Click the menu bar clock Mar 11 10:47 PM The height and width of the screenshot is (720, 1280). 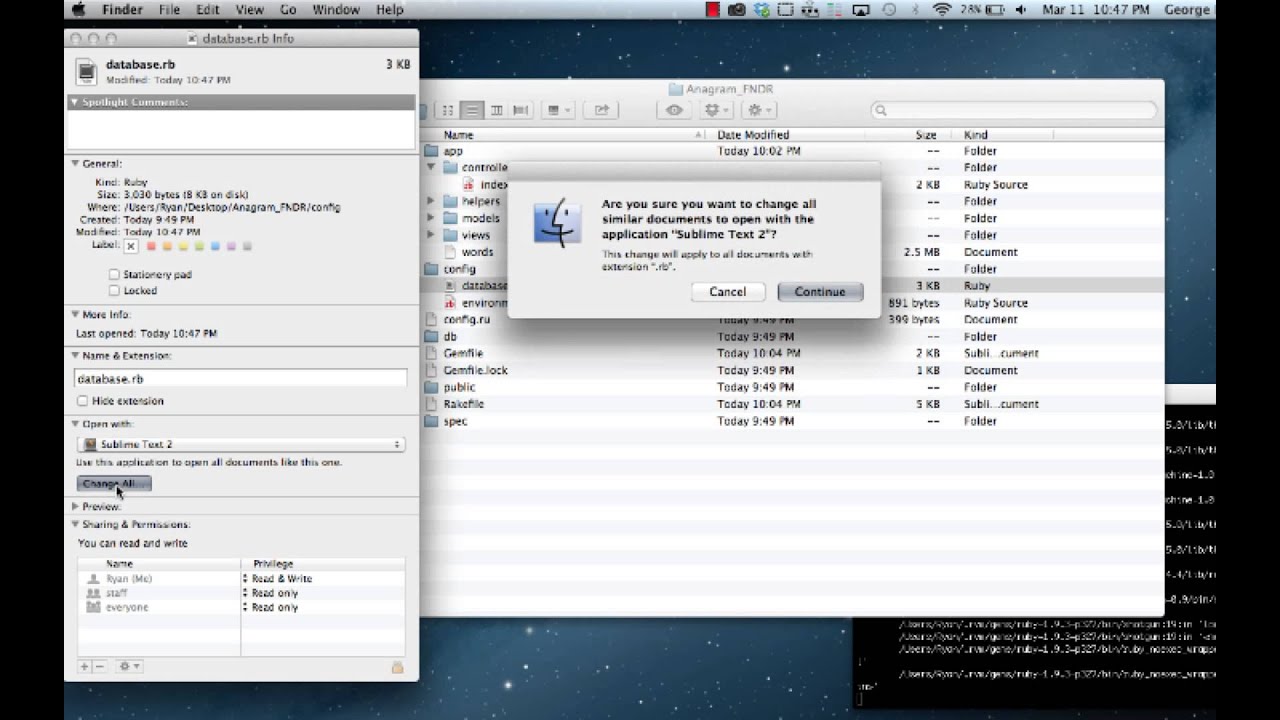point(1096,10)
